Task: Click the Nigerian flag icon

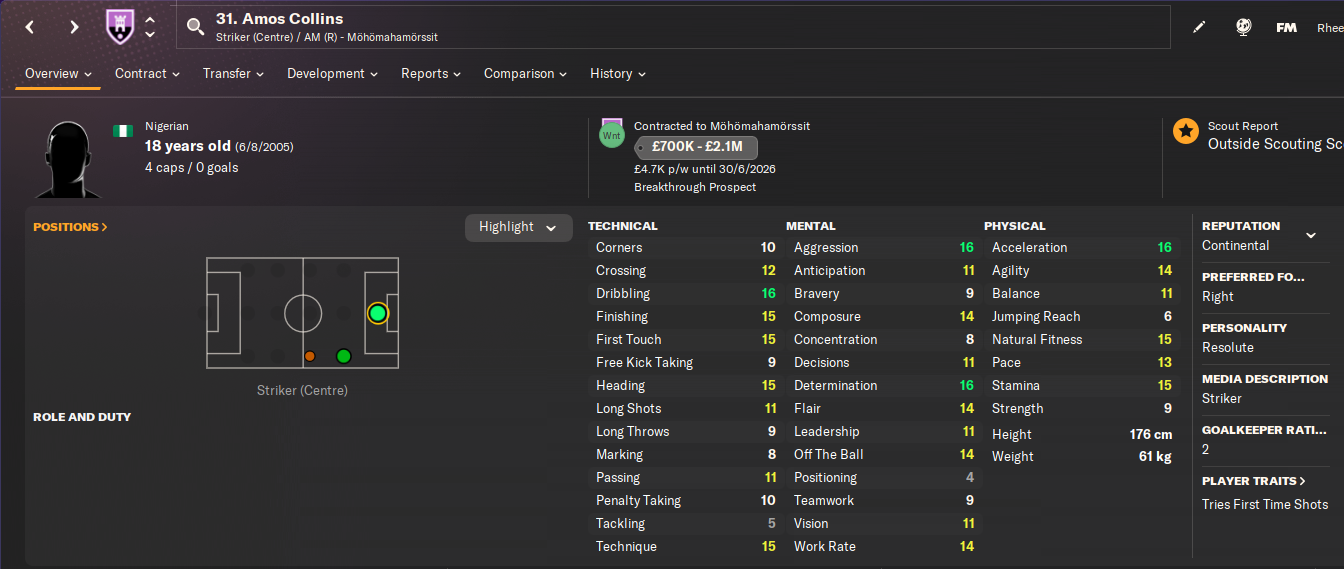Action: (123, 131)
